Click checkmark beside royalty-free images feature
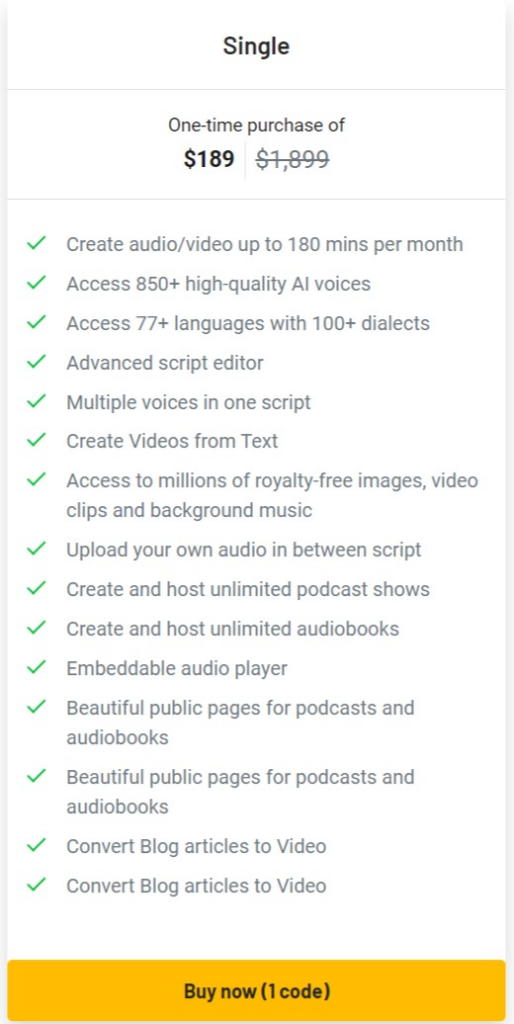The image size is (514, 1024). [36, 479]
